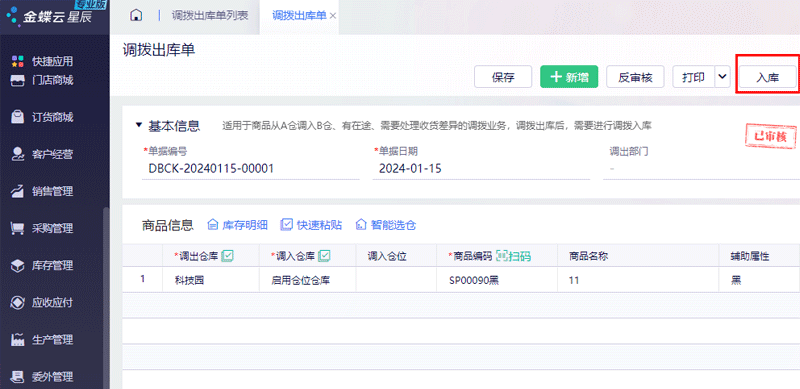This screenshot has width=800, height=389.
Task: Click the green 新增 button
Action: click(x=569, y=77)
